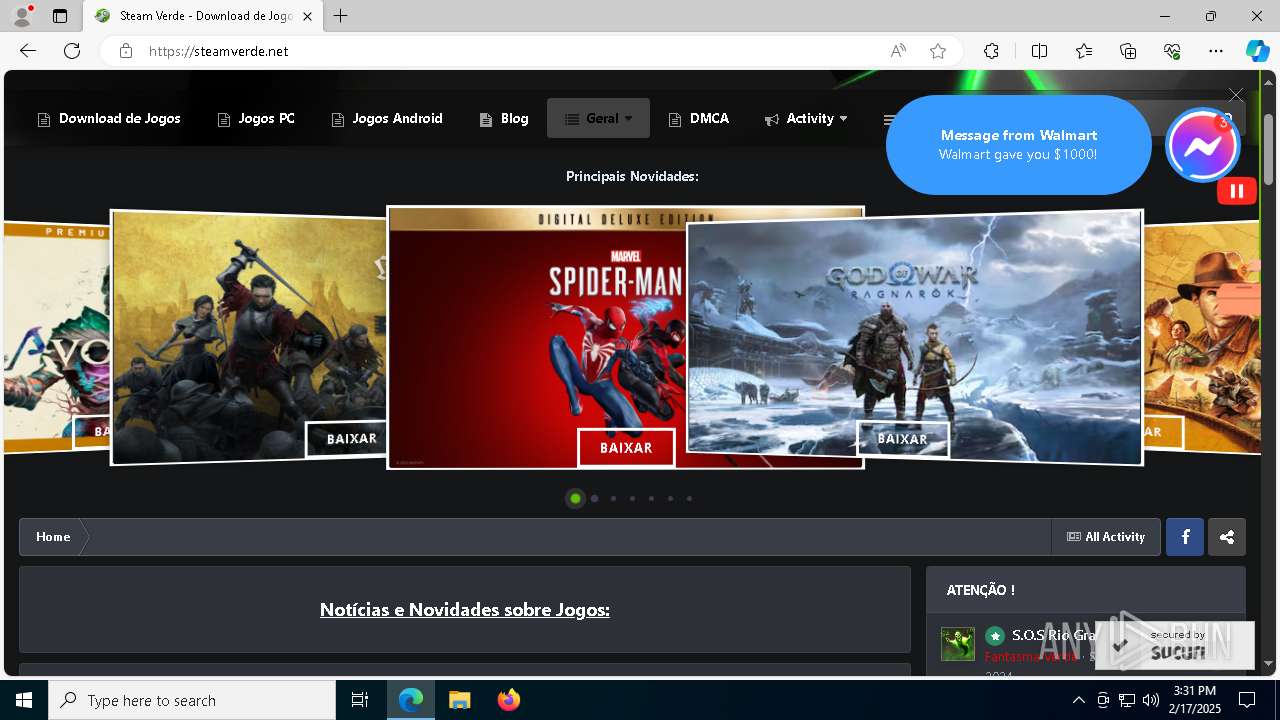The image size is (1280, 720).
Task: Open Task View on taskbar
Action: pos(360,700)
